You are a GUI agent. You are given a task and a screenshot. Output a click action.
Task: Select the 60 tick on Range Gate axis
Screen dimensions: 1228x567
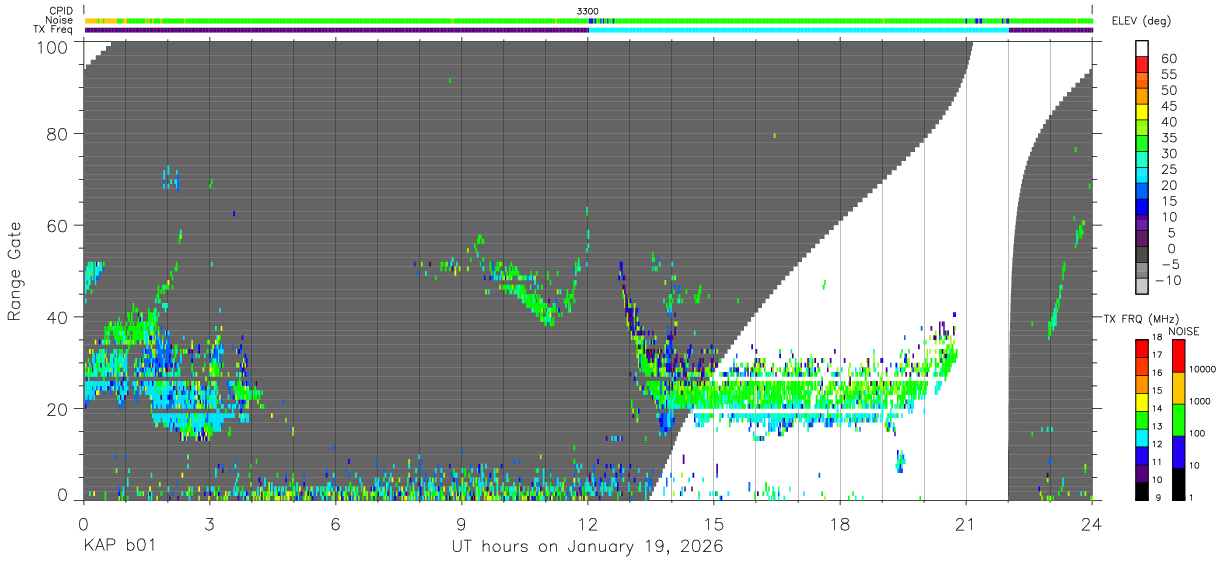click(57, 225)
